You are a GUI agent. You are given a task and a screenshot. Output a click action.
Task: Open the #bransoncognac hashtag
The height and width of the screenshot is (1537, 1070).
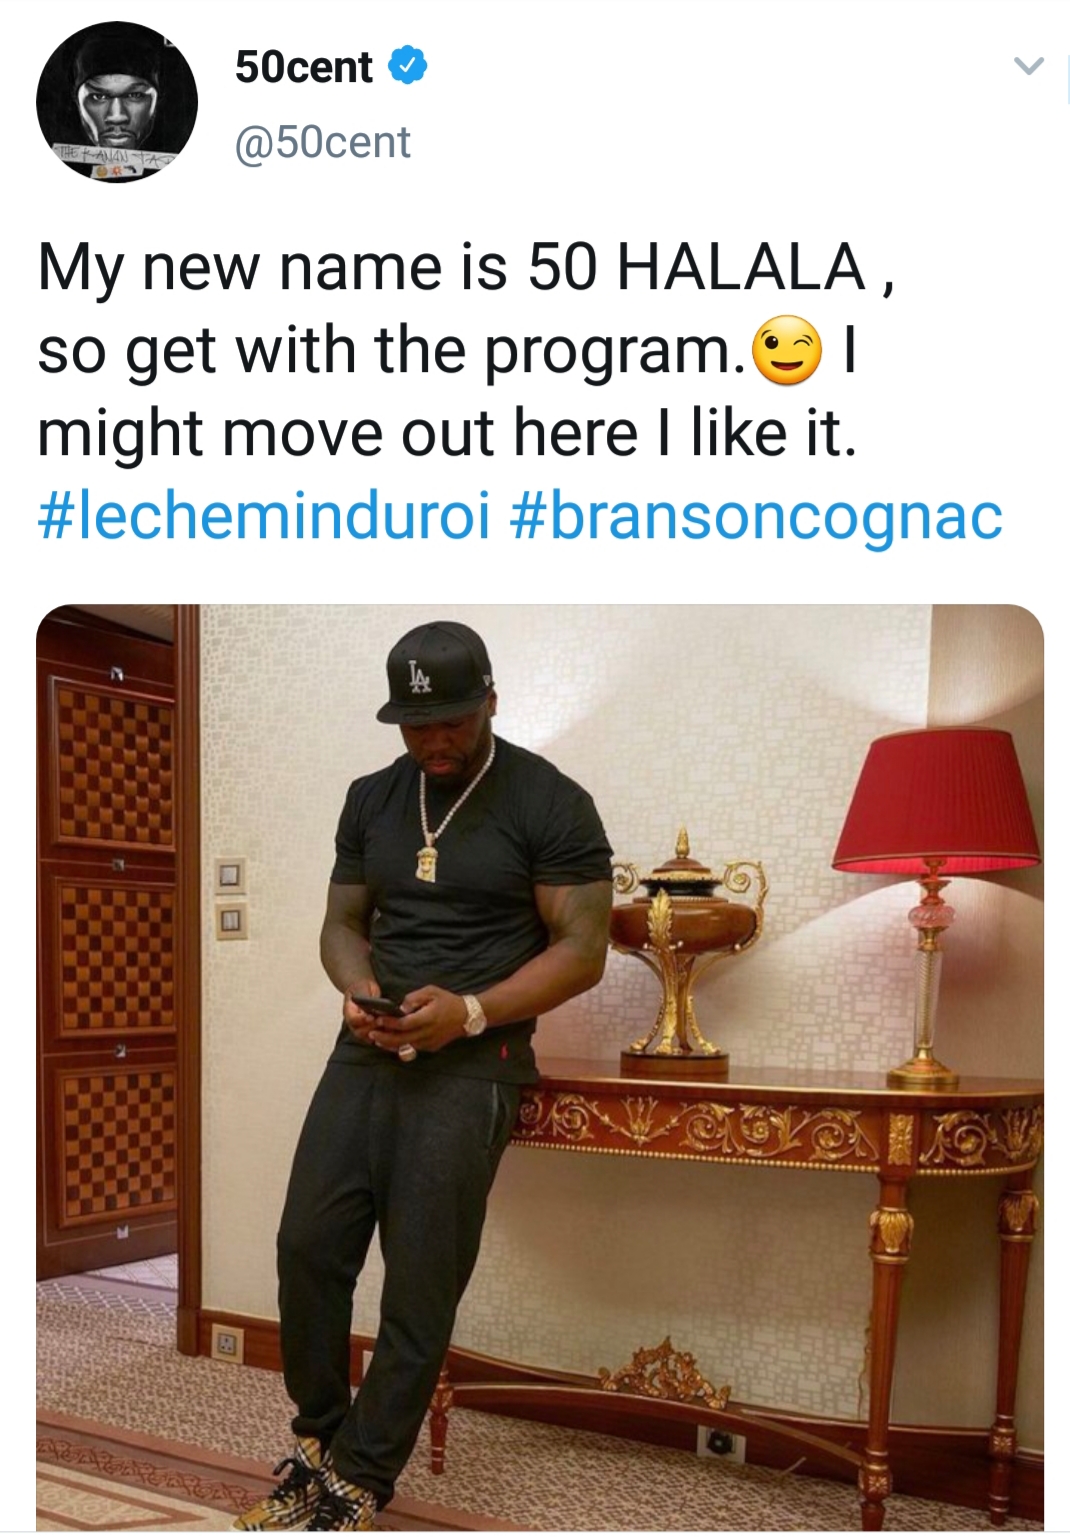click(756, 516)
